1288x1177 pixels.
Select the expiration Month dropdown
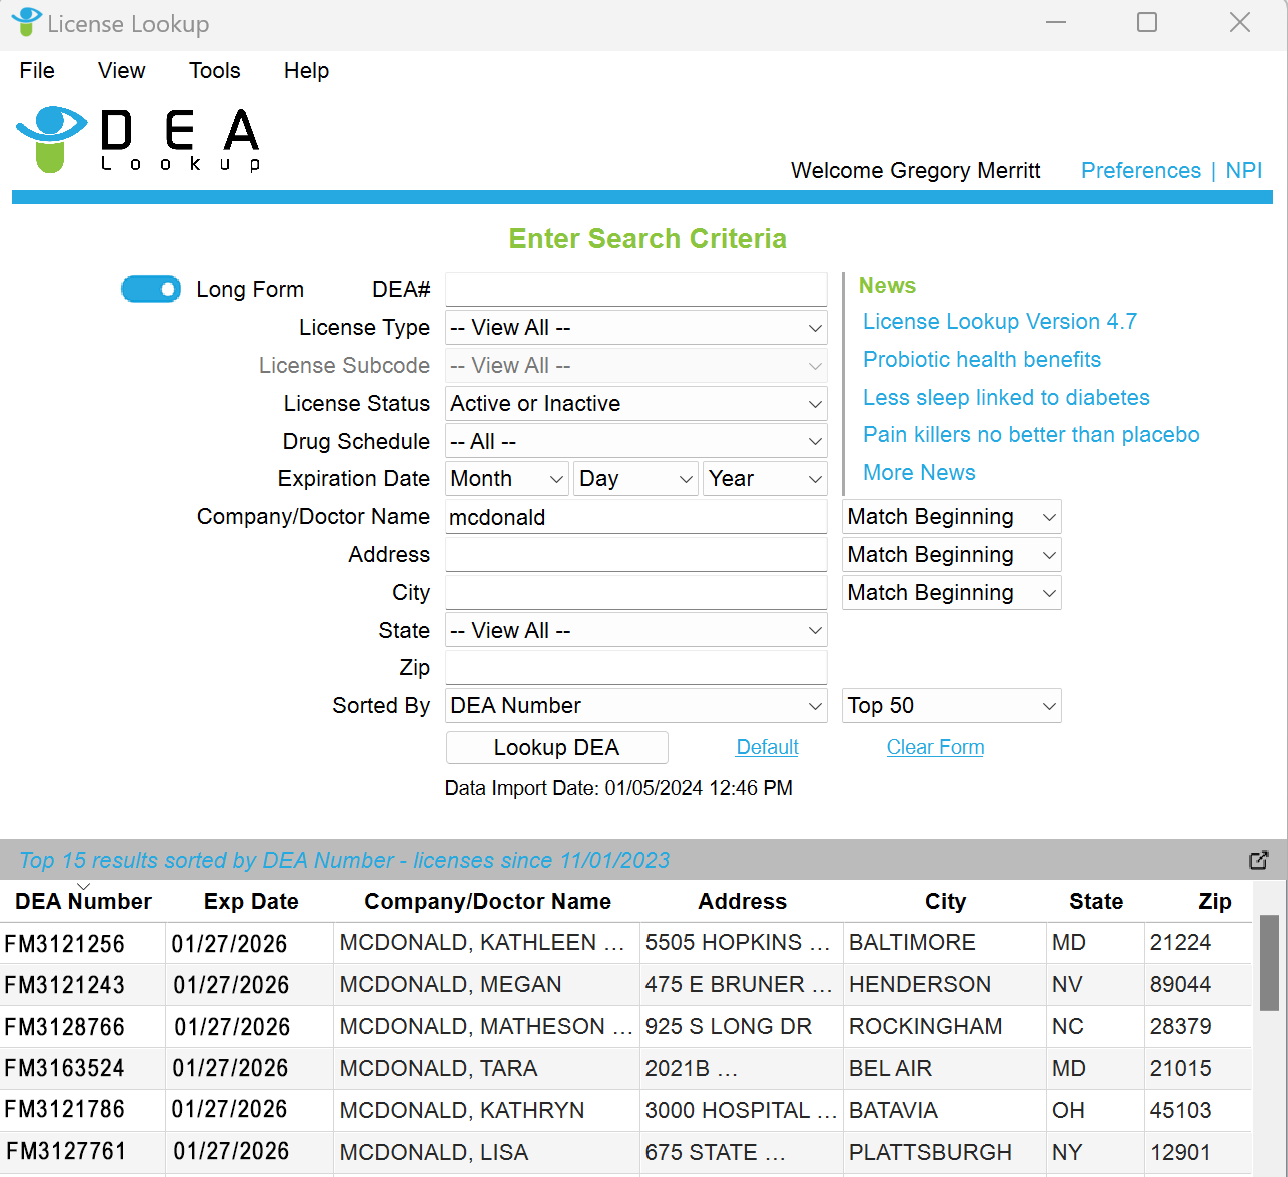507,479
